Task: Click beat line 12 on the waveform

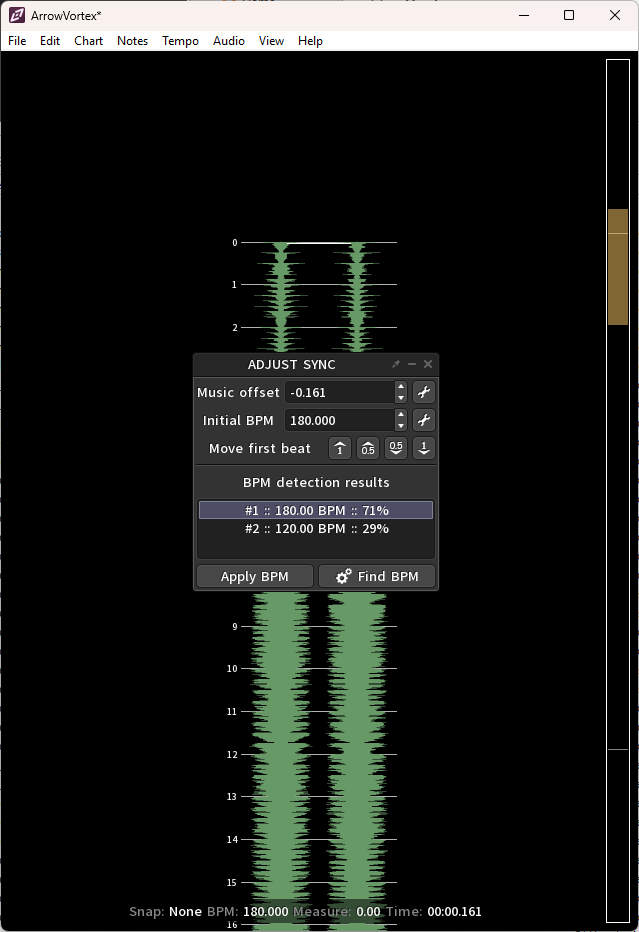Action: 319,754
